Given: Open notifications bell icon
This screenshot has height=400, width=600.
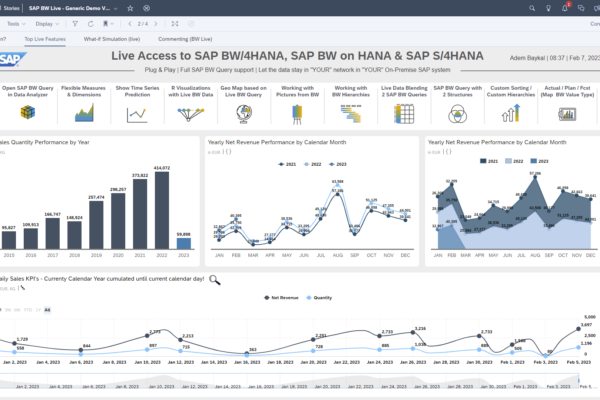Looking at the screenshot, I should (x=565, y=8).
